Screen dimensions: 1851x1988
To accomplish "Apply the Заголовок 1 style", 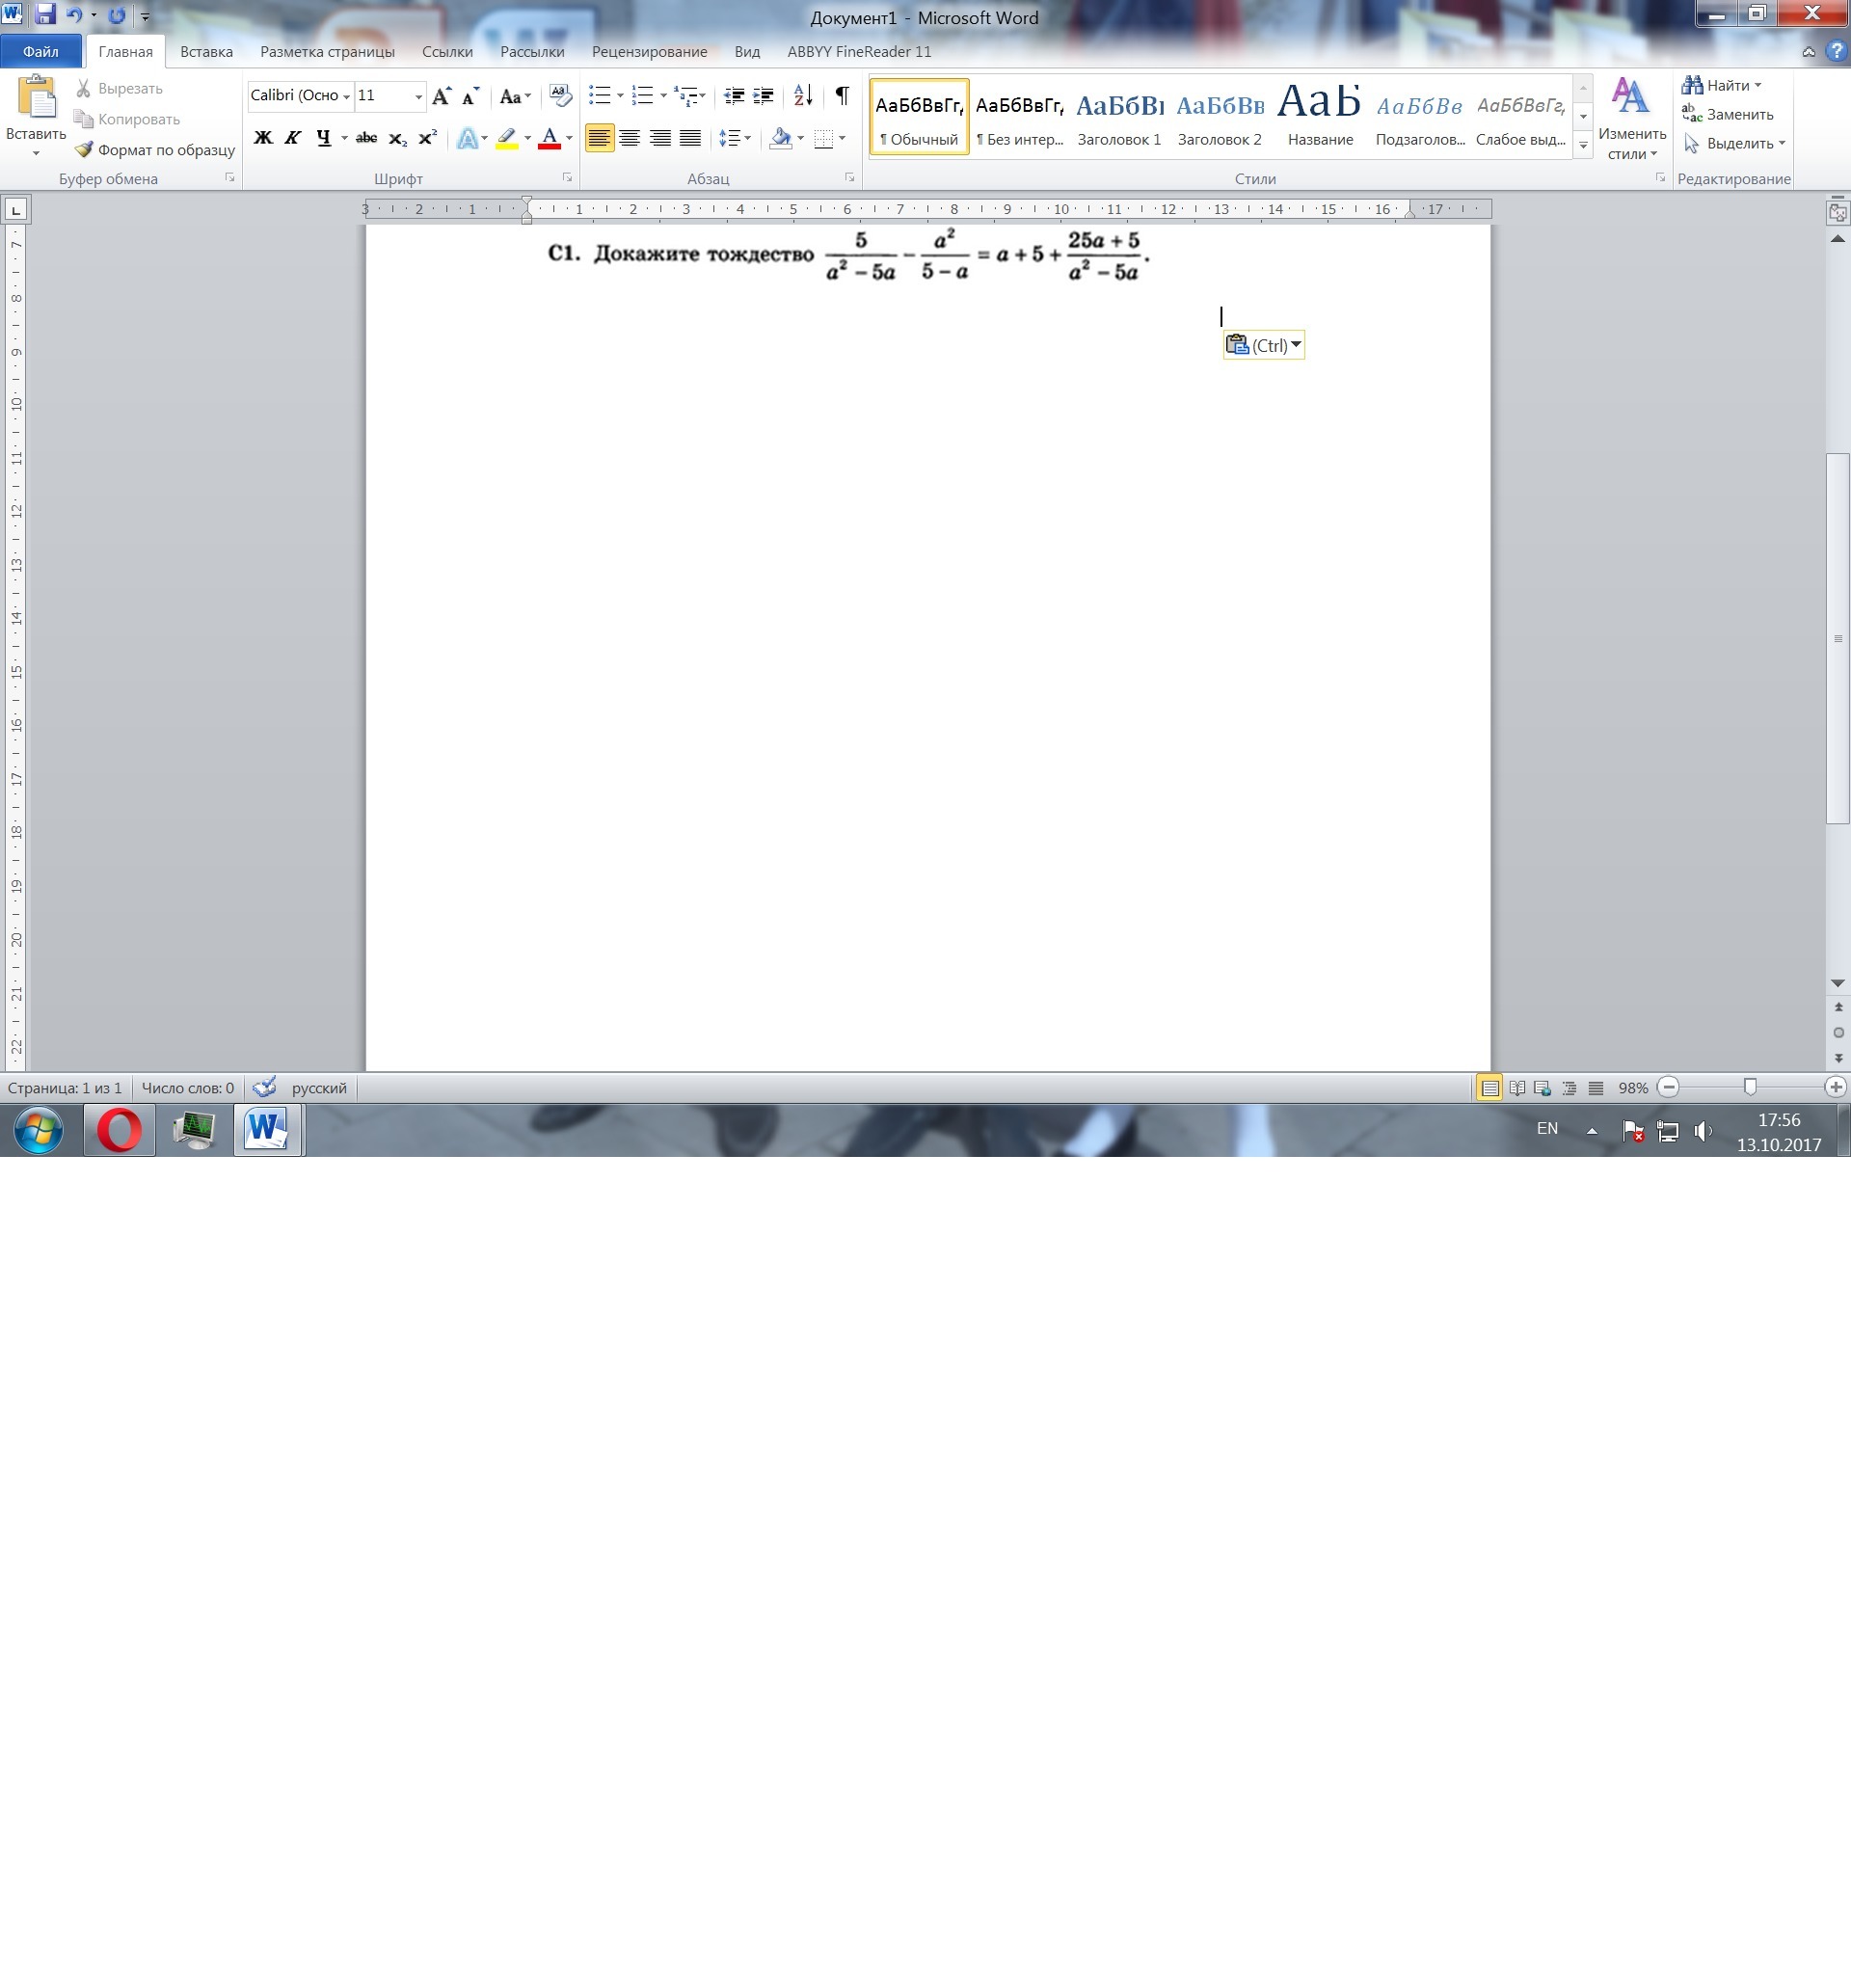I will pos(1119,117).
